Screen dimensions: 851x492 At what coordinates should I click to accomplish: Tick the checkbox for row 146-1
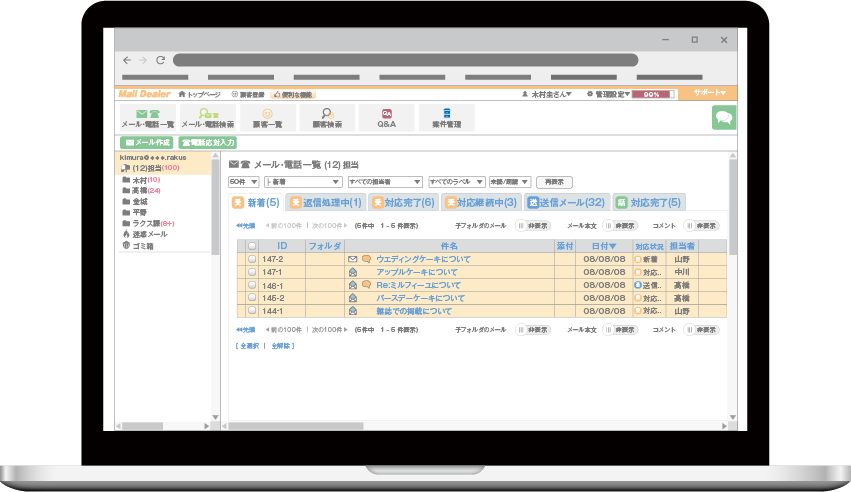click(252, 285)
